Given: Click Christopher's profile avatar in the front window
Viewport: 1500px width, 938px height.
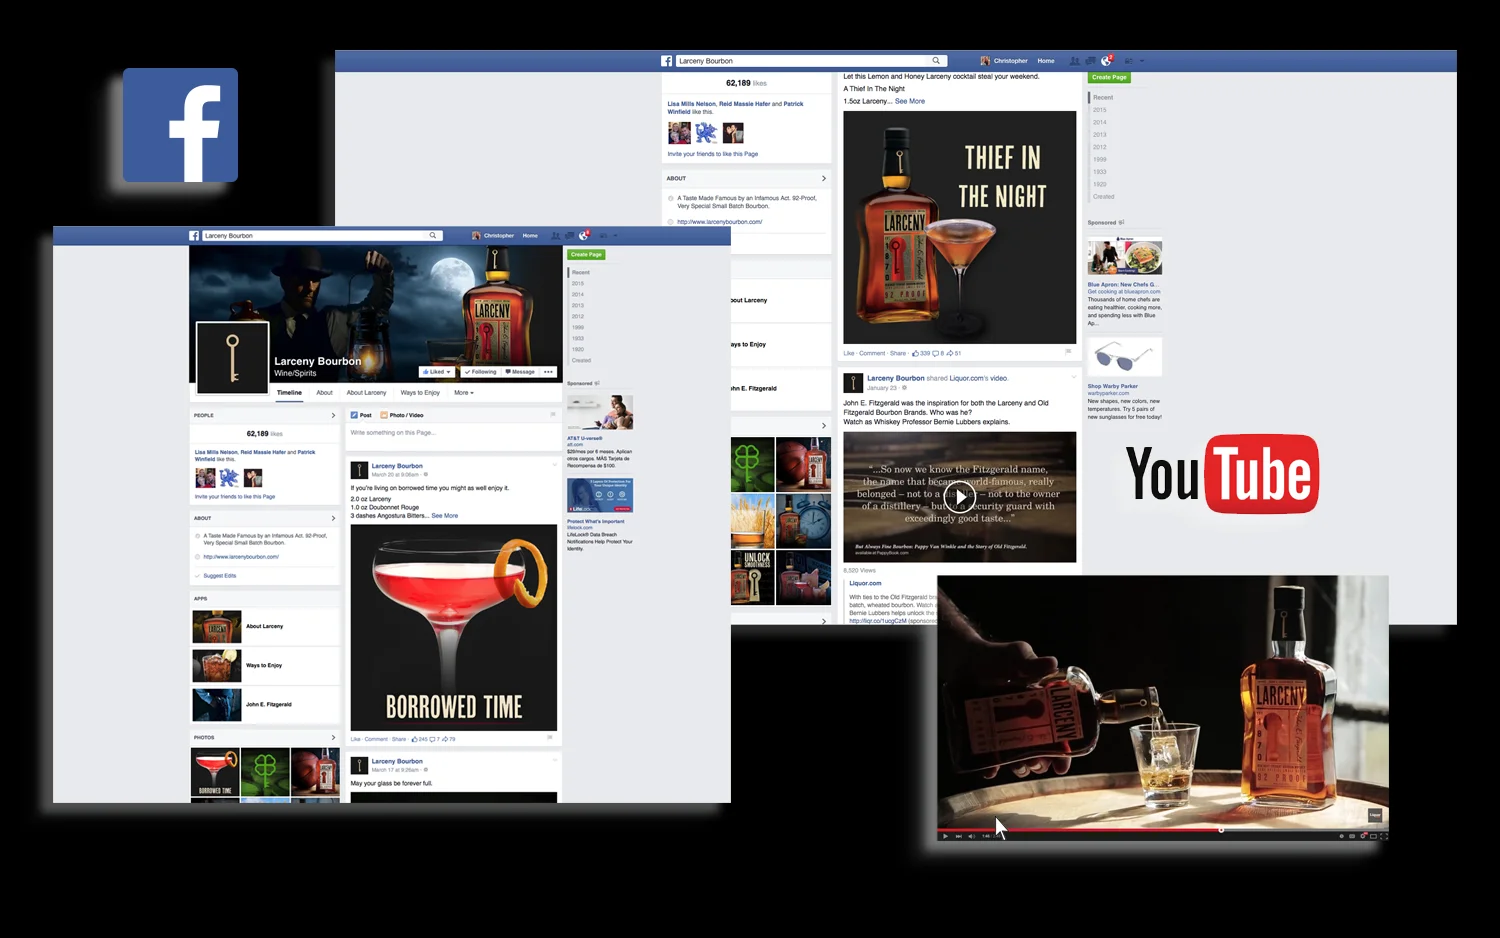Looking at the screenshot, I should [476, 236].
